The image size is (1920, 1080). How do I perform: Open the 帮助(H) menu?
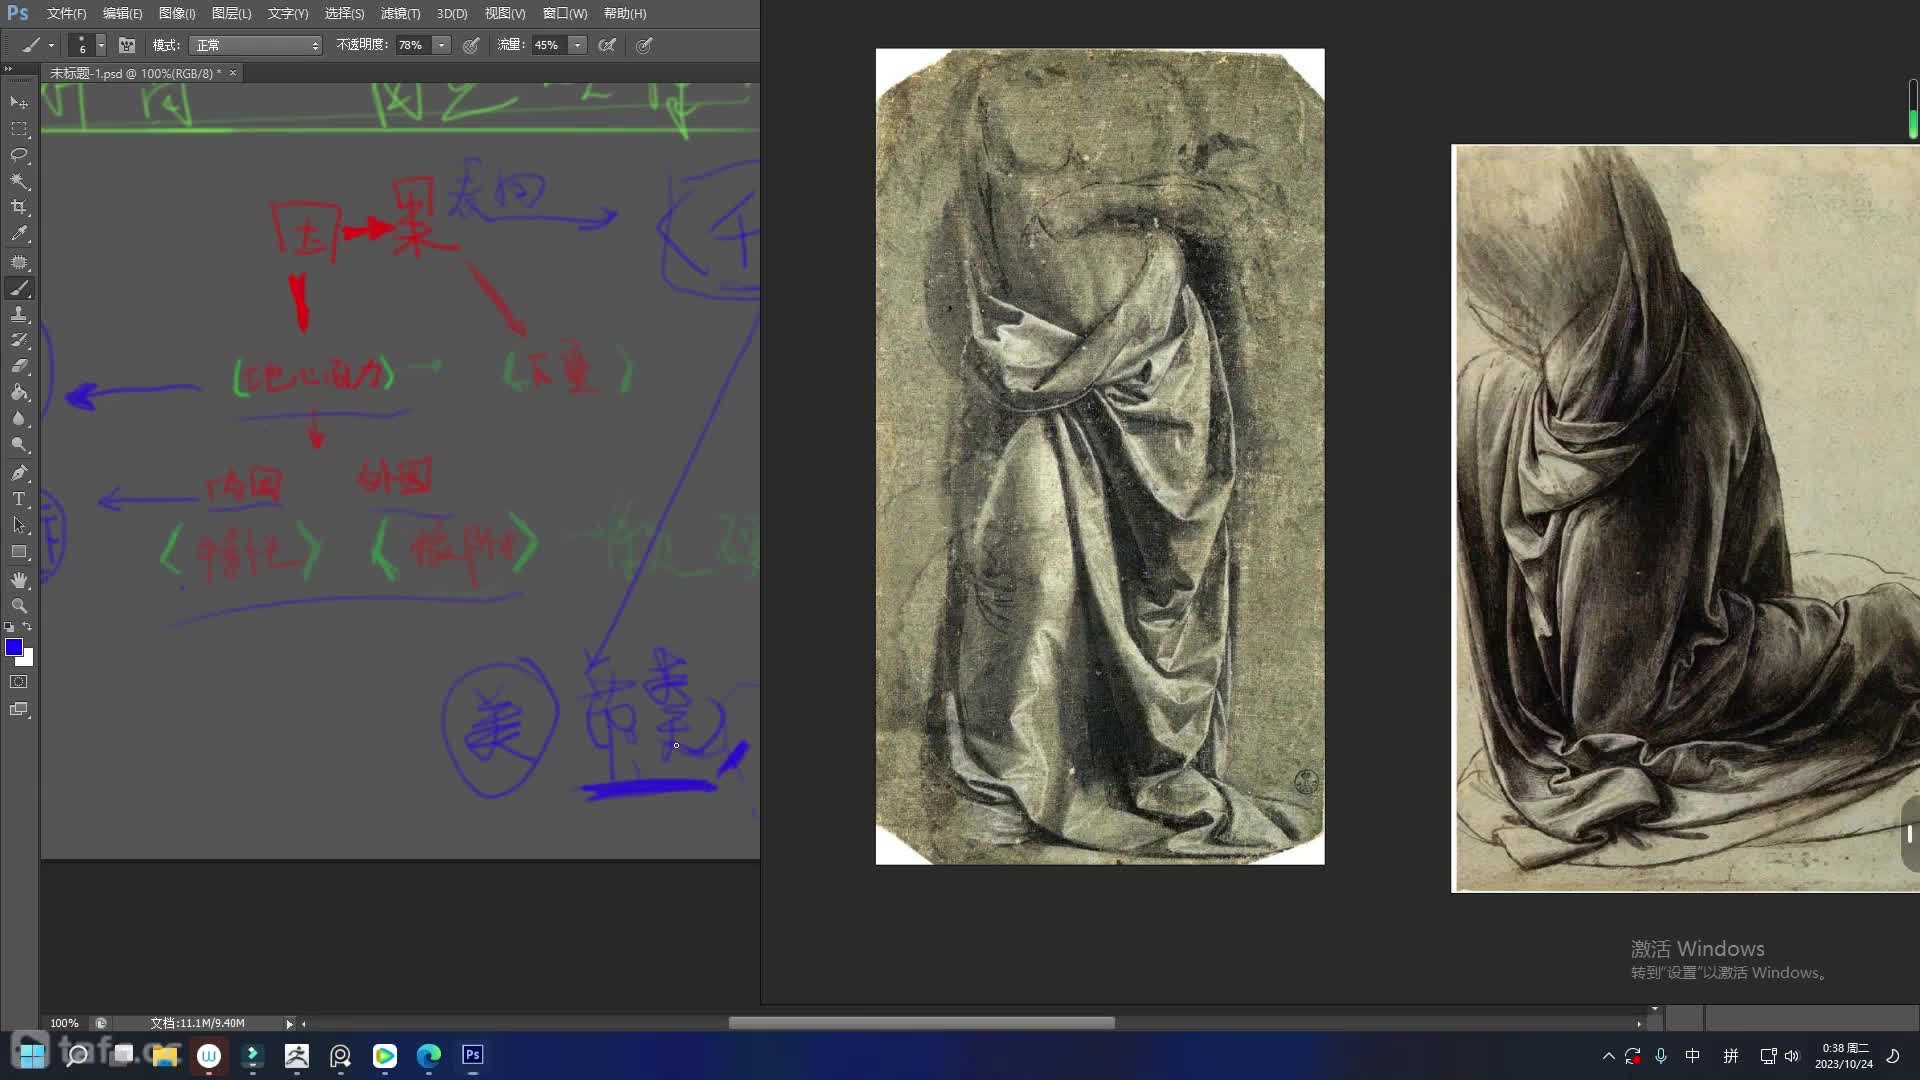[625, 13]
